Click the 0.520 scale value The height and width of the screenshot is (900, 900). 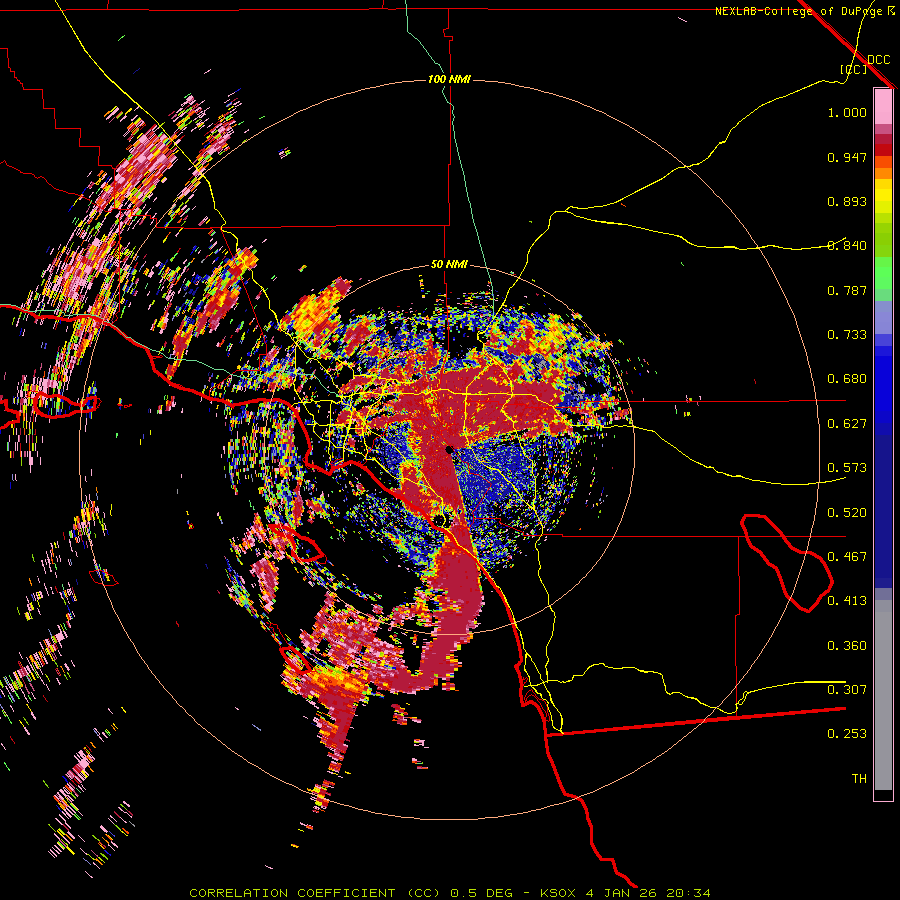point(847,513)
